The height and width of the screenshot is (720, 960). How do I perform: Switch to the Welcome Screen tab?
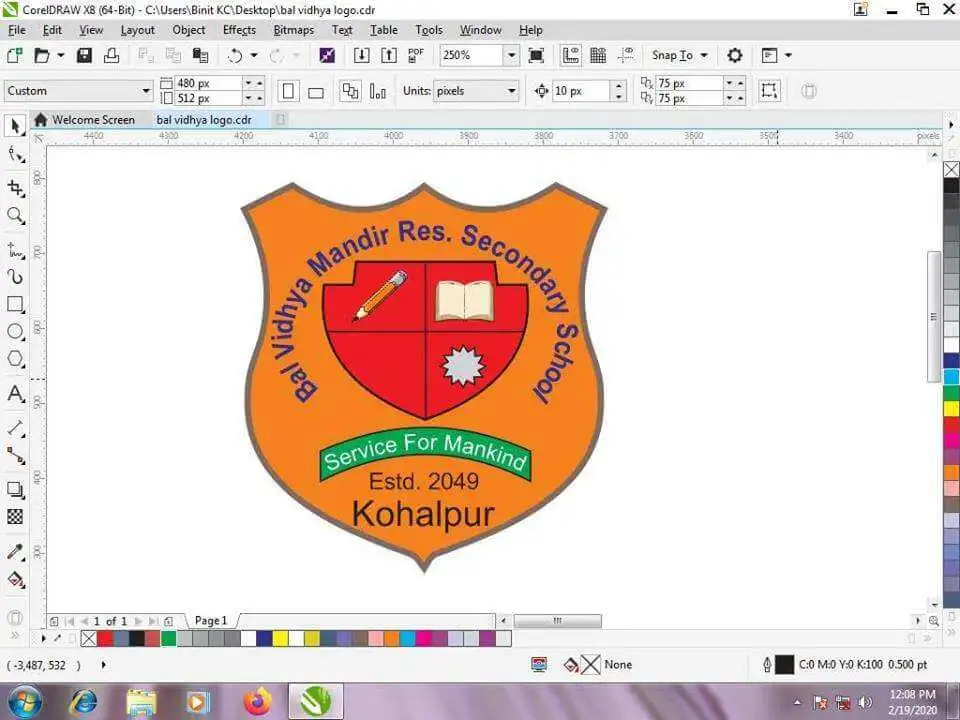coord(84,120)
